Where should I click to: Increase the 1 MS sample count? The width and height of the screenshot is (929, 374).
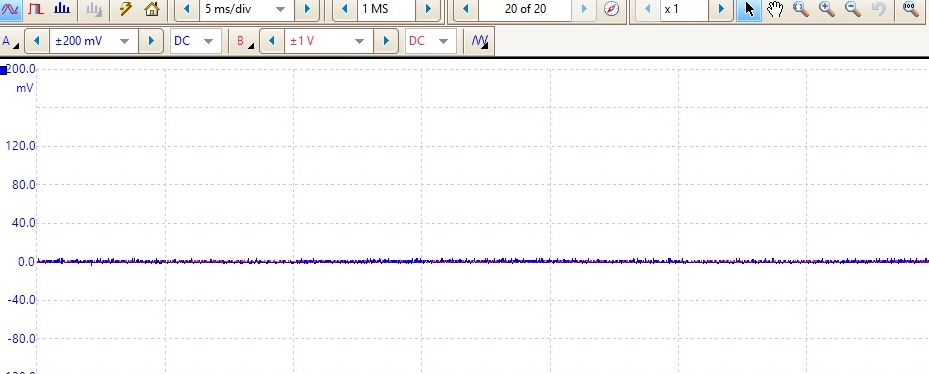coord(428,9)
